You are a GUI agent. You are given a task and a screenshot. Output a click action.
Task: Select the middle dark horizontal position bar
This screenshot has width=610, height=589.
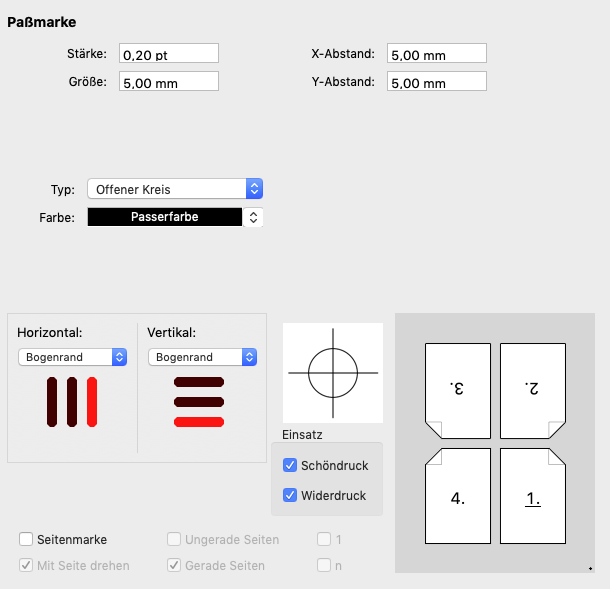click(72, 402)
